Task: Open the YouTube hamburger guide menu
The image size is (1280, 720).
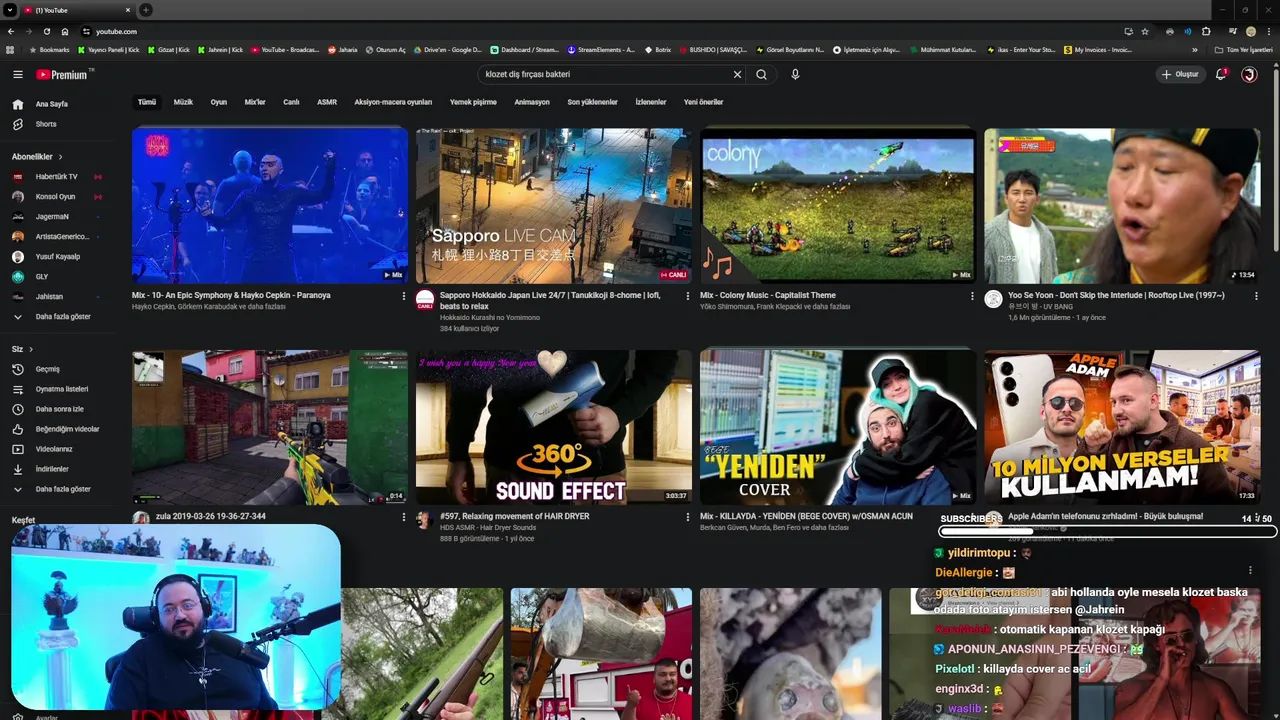Action: pos(17,74)
